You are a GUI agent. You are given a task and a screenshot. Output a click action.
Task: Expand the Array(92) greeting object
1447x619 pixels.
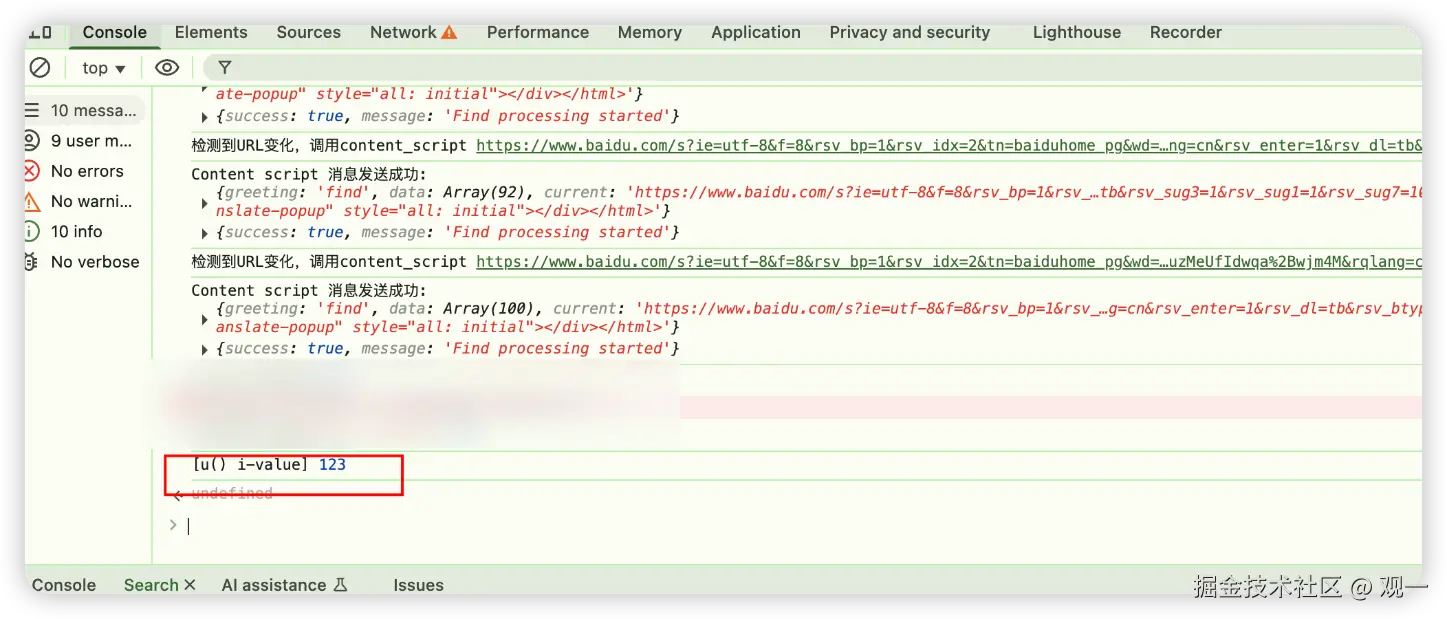[205, 203]
